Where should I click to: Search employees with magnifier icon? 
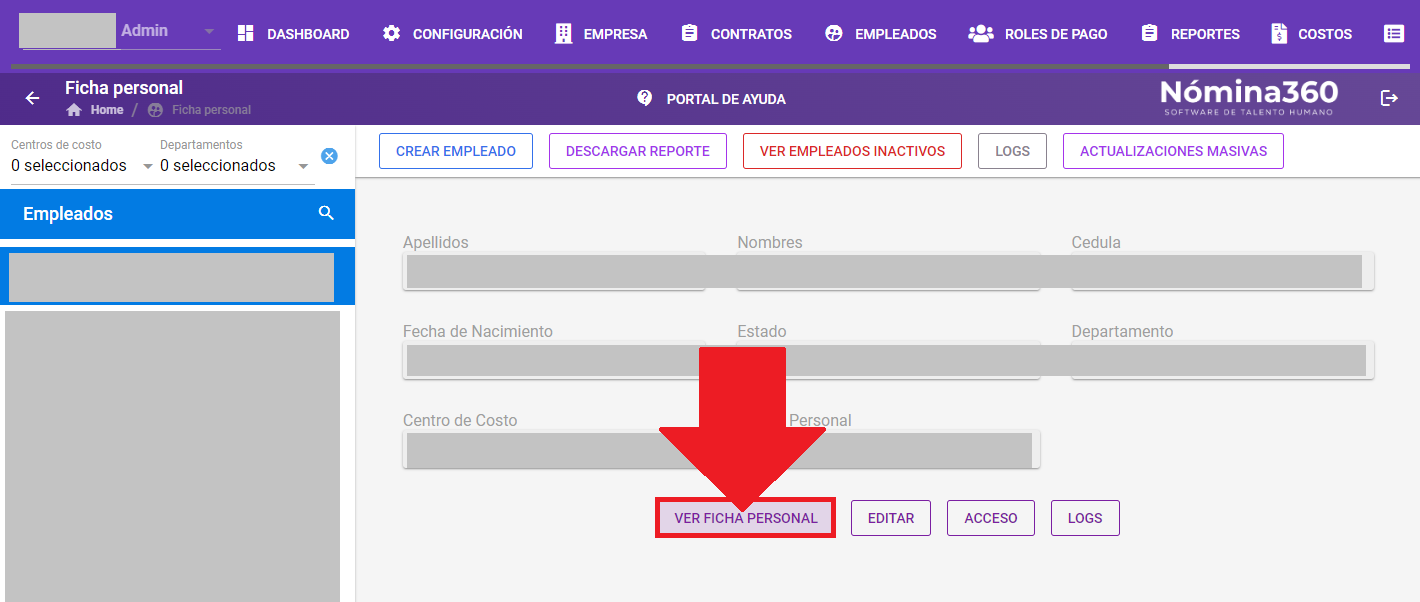(326, 213)
